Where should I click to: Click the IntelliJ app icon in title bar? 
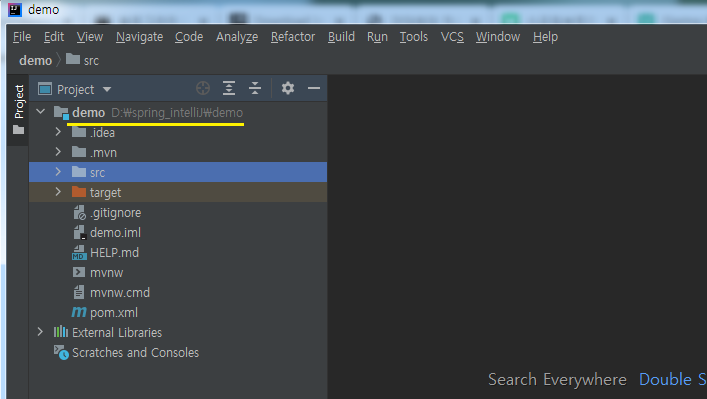(x=15, y=9)
